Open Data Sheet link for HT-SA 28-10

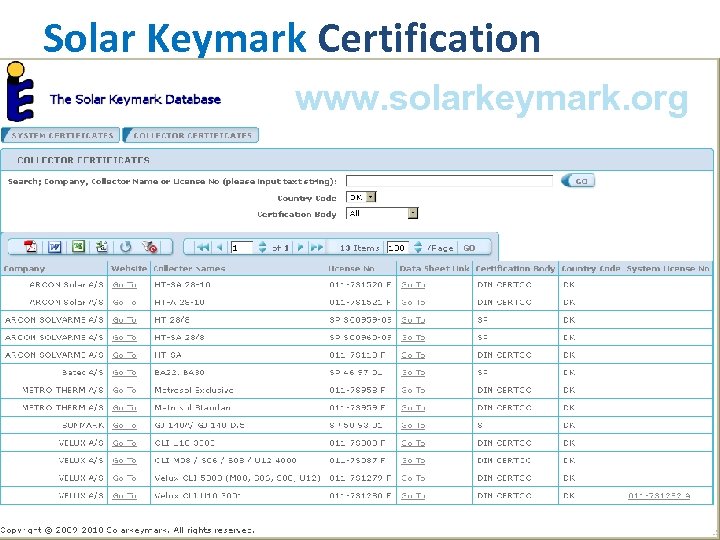(x=412, y=284)
